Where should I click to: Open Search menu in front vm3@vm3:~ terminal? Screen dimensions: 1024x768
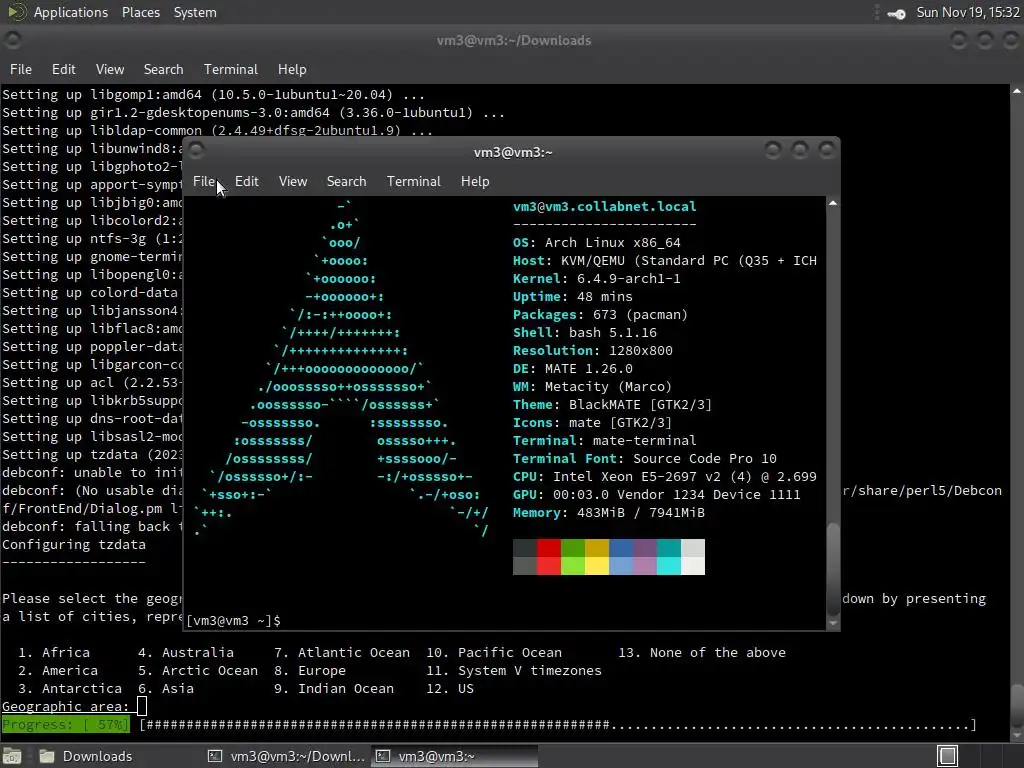coord(346,182)
